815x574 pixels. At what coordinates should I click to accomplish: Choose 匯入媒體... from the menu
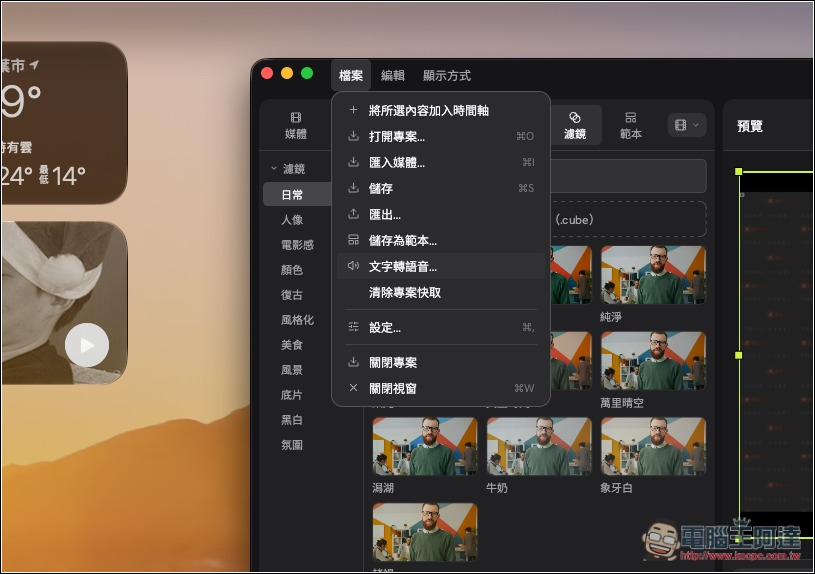pos(441,162)
